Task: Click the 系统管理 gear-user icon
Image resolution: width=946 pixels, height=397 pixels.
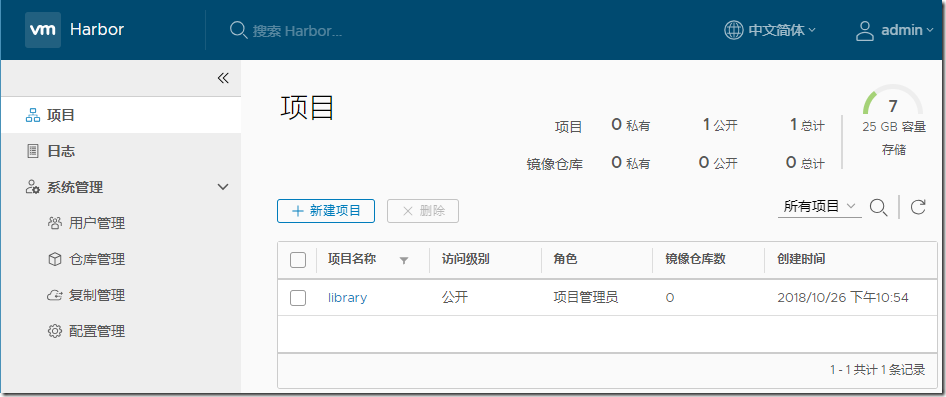Action: tap(33, 187)
